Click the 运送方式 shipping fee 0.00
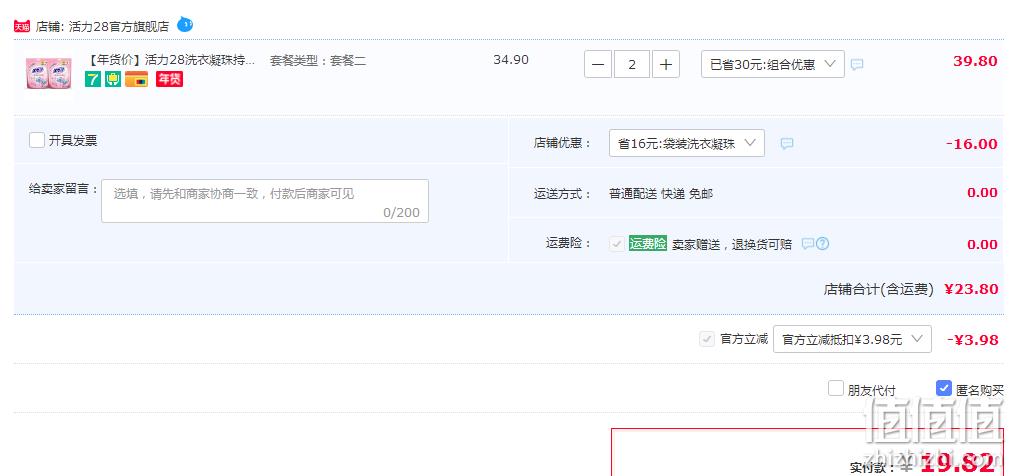Viewport: 1013px width, 476px height. point(983,192)
